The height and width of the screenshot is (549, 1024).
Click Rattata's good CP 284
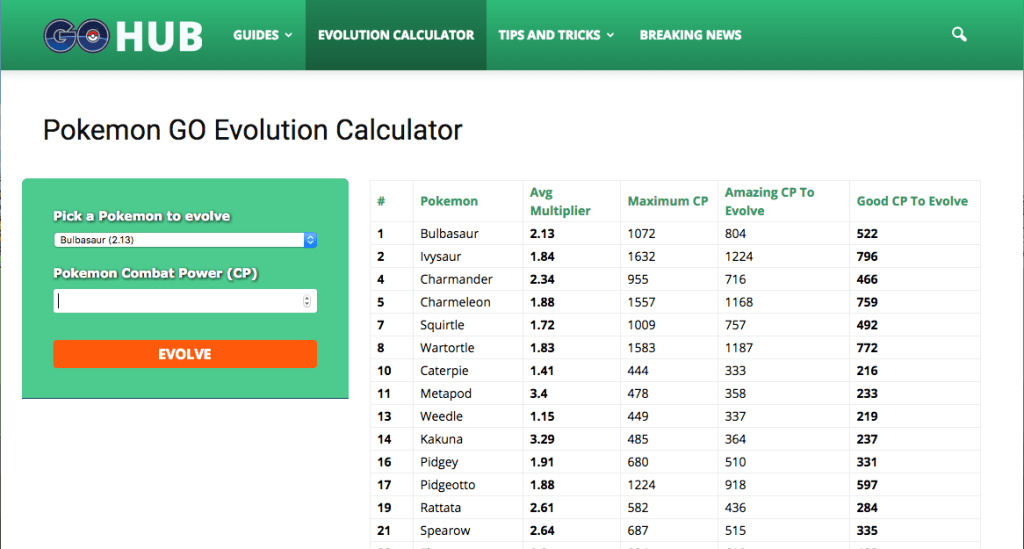(x=867, y=508)
